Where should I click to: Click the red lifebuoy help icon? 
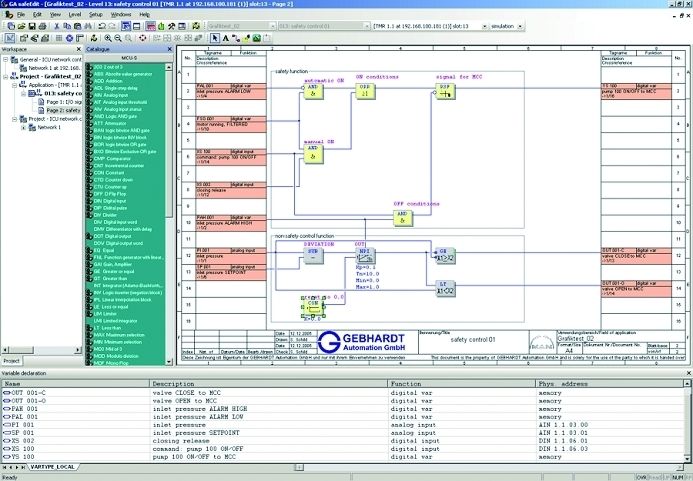[142, 38]
